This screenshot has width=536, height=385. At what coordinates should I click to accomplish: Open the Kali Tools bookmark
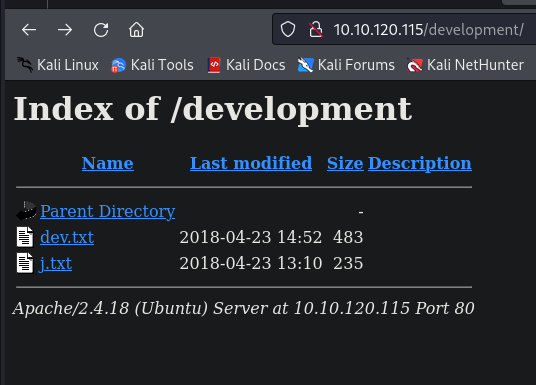tap(152, 65)
